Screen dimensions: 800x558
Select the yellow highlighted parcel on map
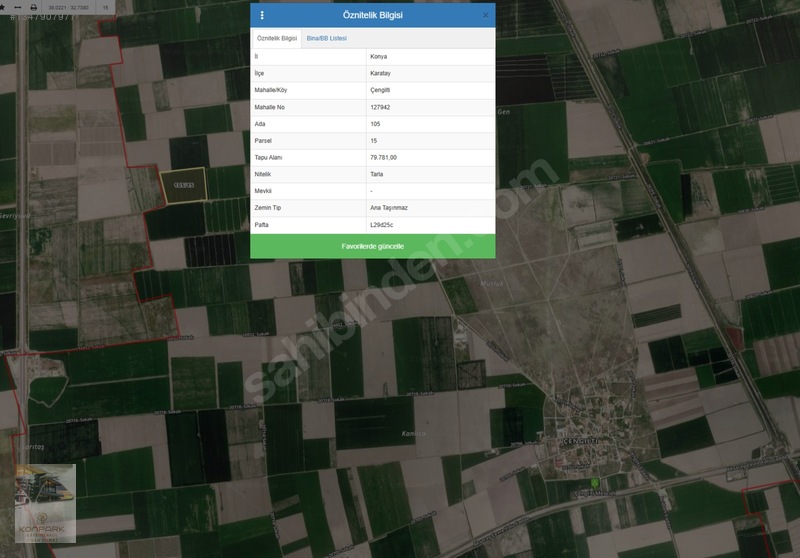[x=184, y=185]
